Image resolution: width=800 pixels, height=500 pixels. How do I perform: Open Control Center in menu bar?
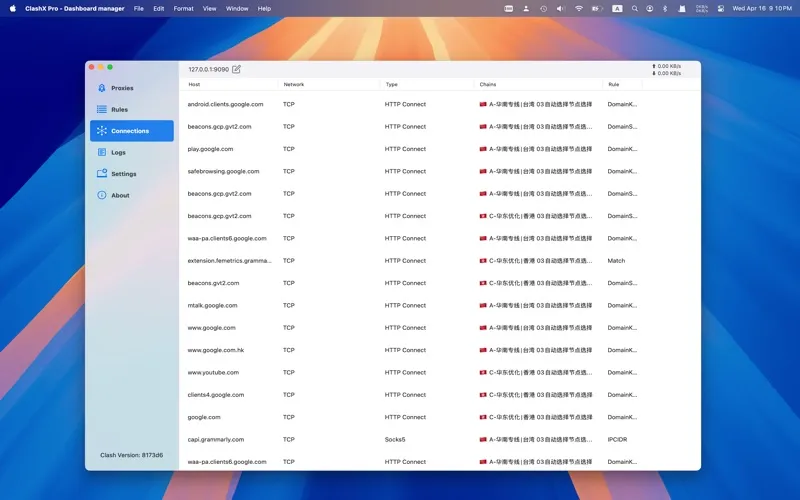pyautogui.click(x=720, y=8)
